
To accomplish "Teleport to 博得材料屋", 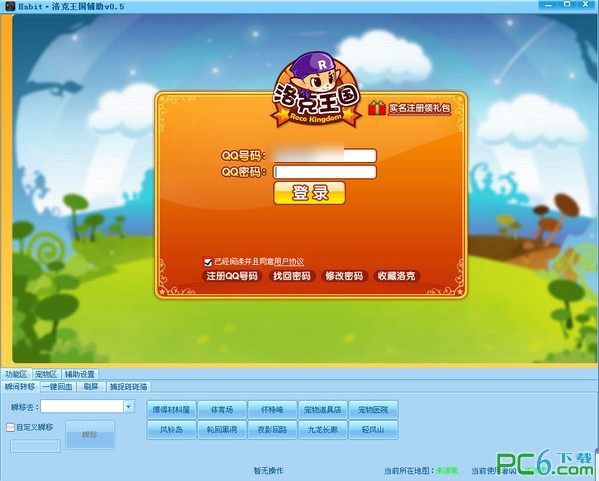I will pos(171,410).
